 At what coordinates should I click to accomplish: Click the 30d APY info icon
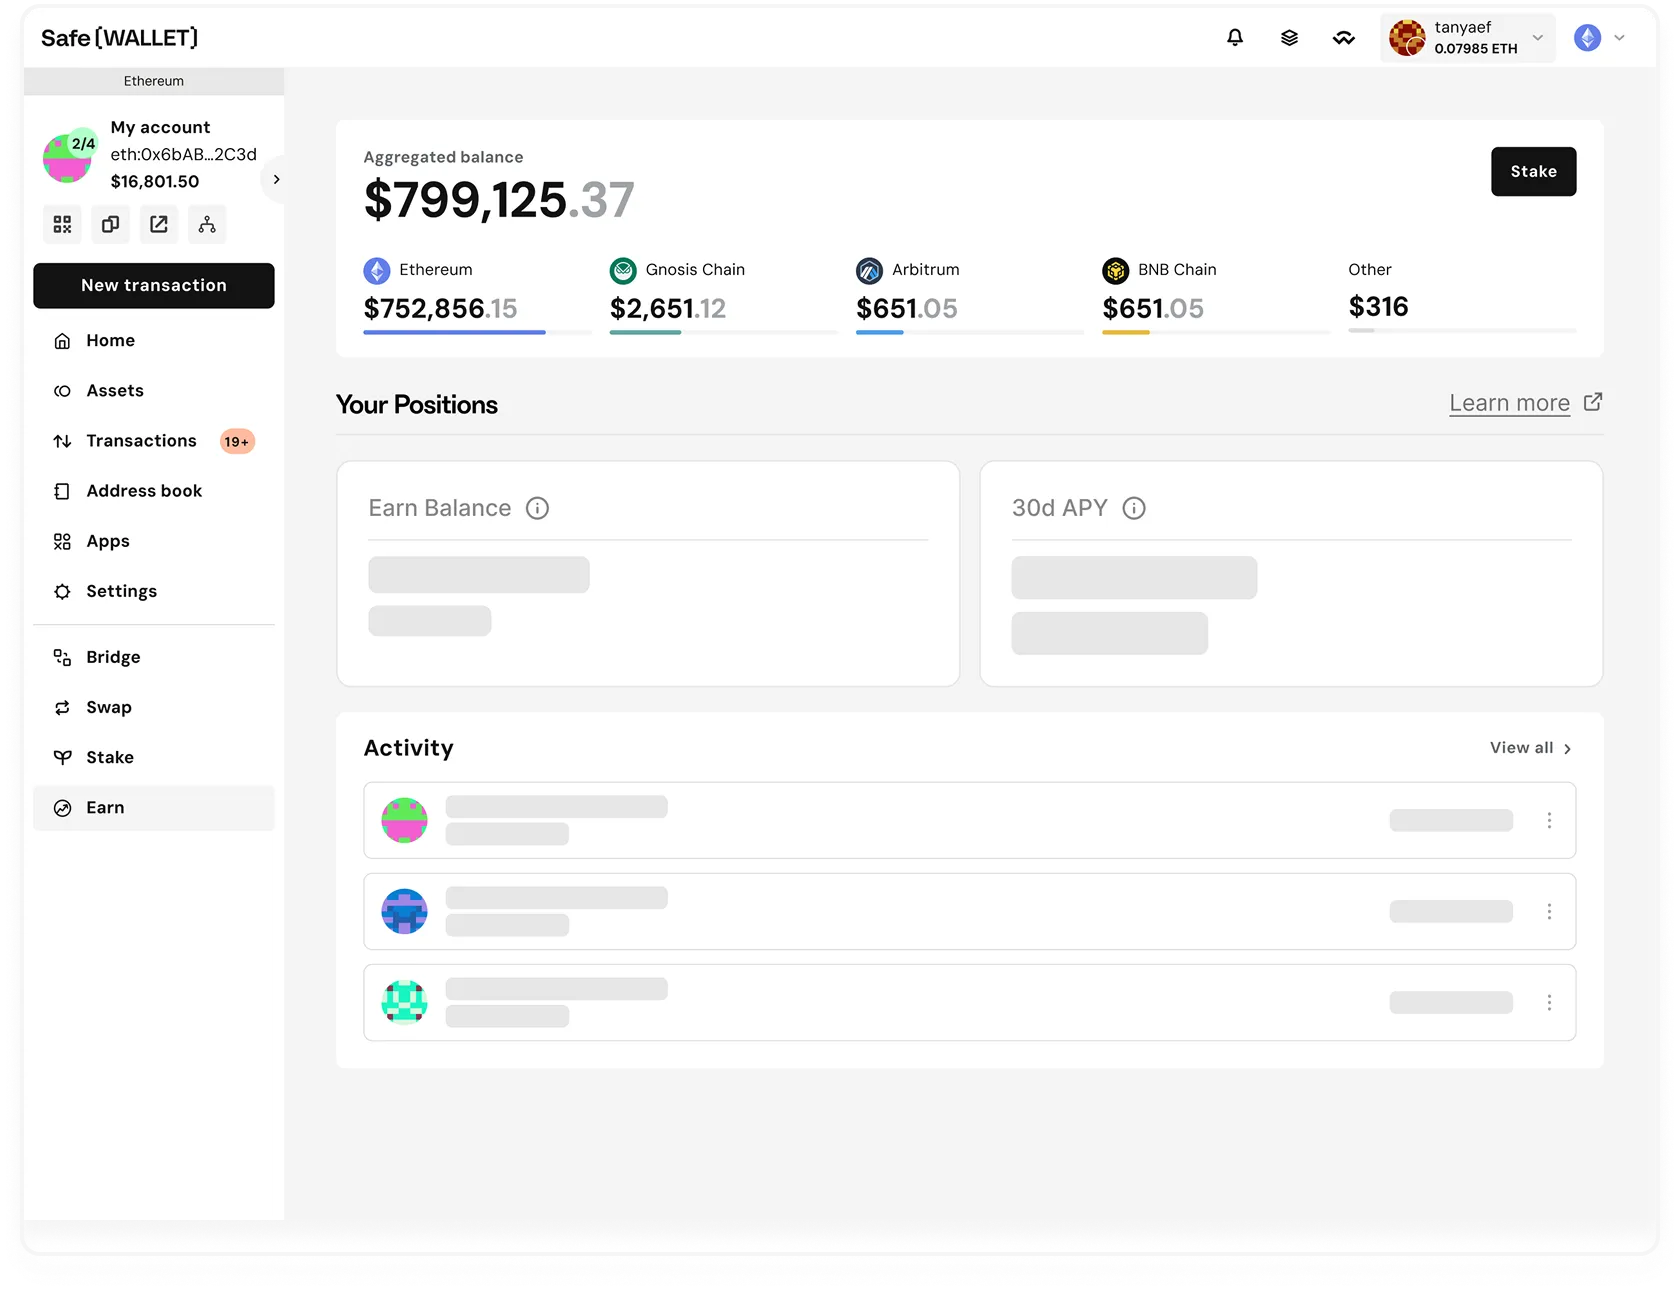1133,508
